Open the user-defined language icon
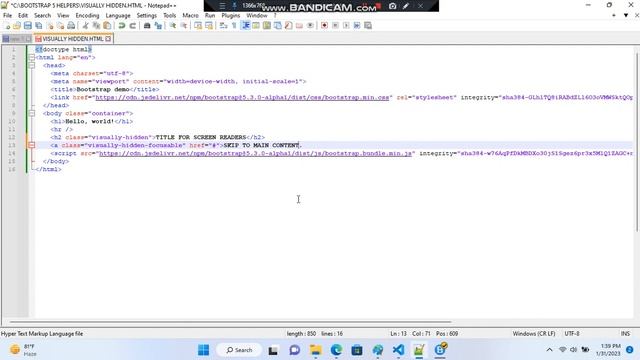This screenshot has width=640, height=360. [x=256, y=25]
